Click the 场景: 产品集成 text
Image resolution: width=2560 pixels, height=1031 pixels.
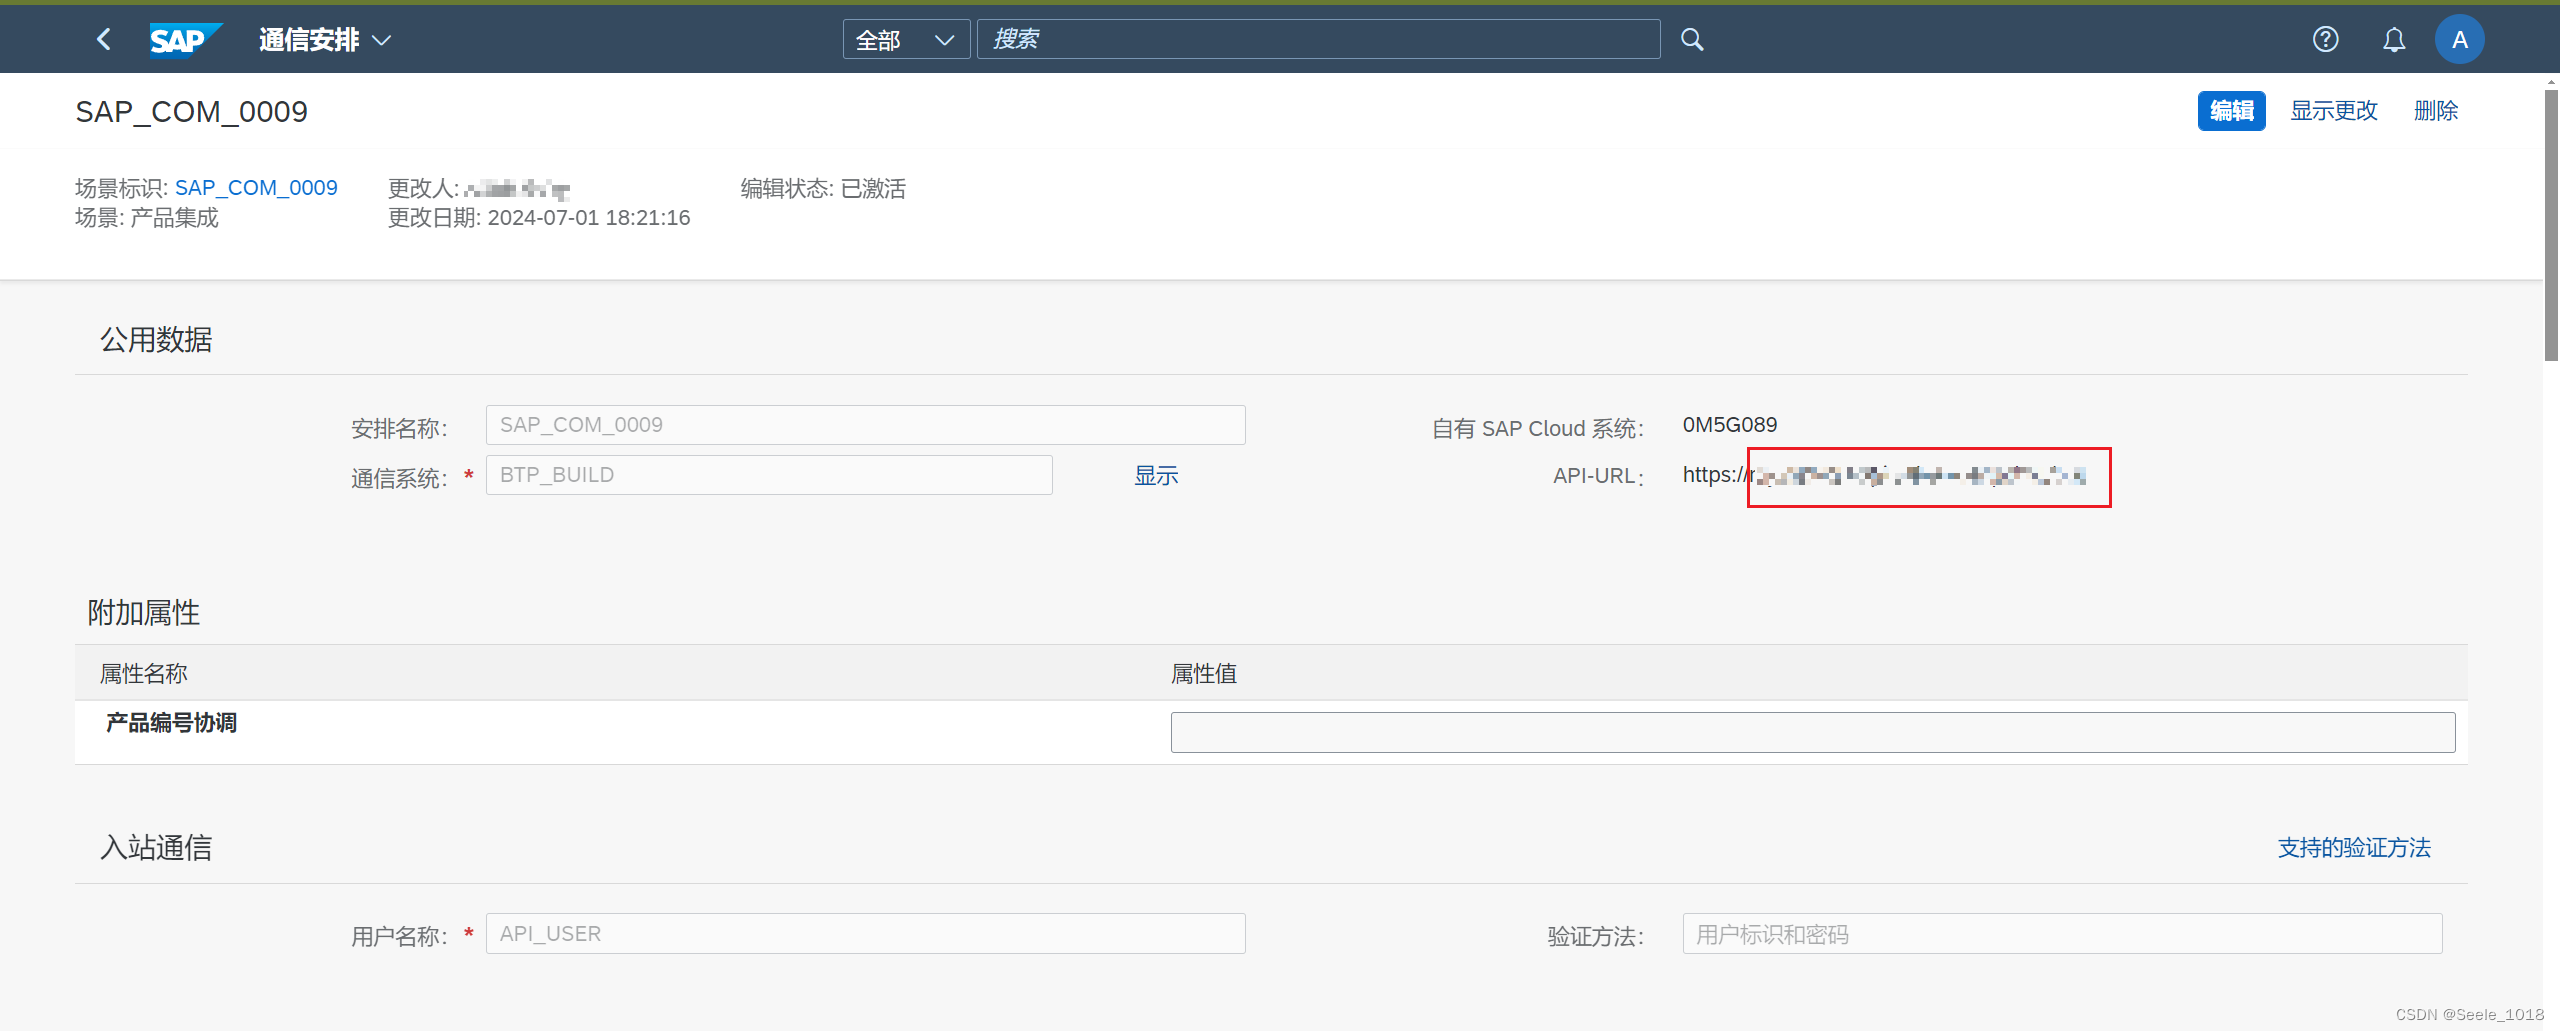coord(147,218)
